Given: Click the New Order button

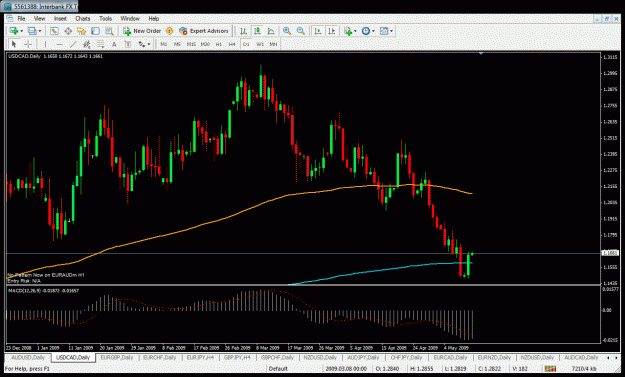Looking at the screenshot, I should tap(142, 31).
